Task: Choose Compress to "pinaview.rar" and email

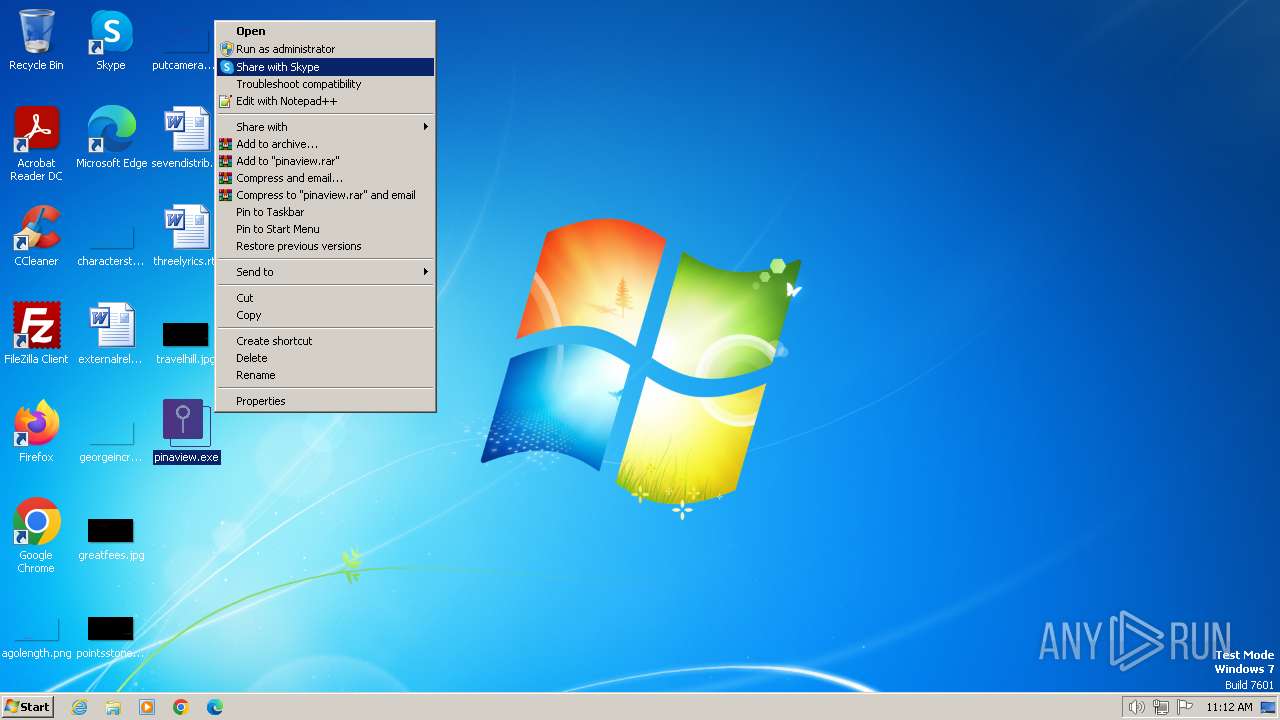Action: pos(326,195)
